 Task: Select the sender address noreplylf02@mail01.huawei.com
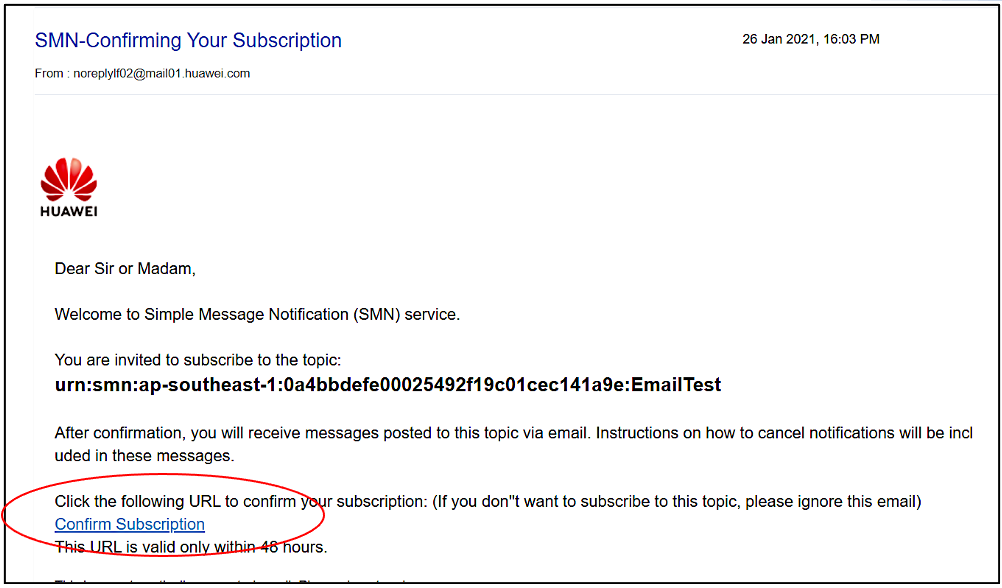click(162, 74)
